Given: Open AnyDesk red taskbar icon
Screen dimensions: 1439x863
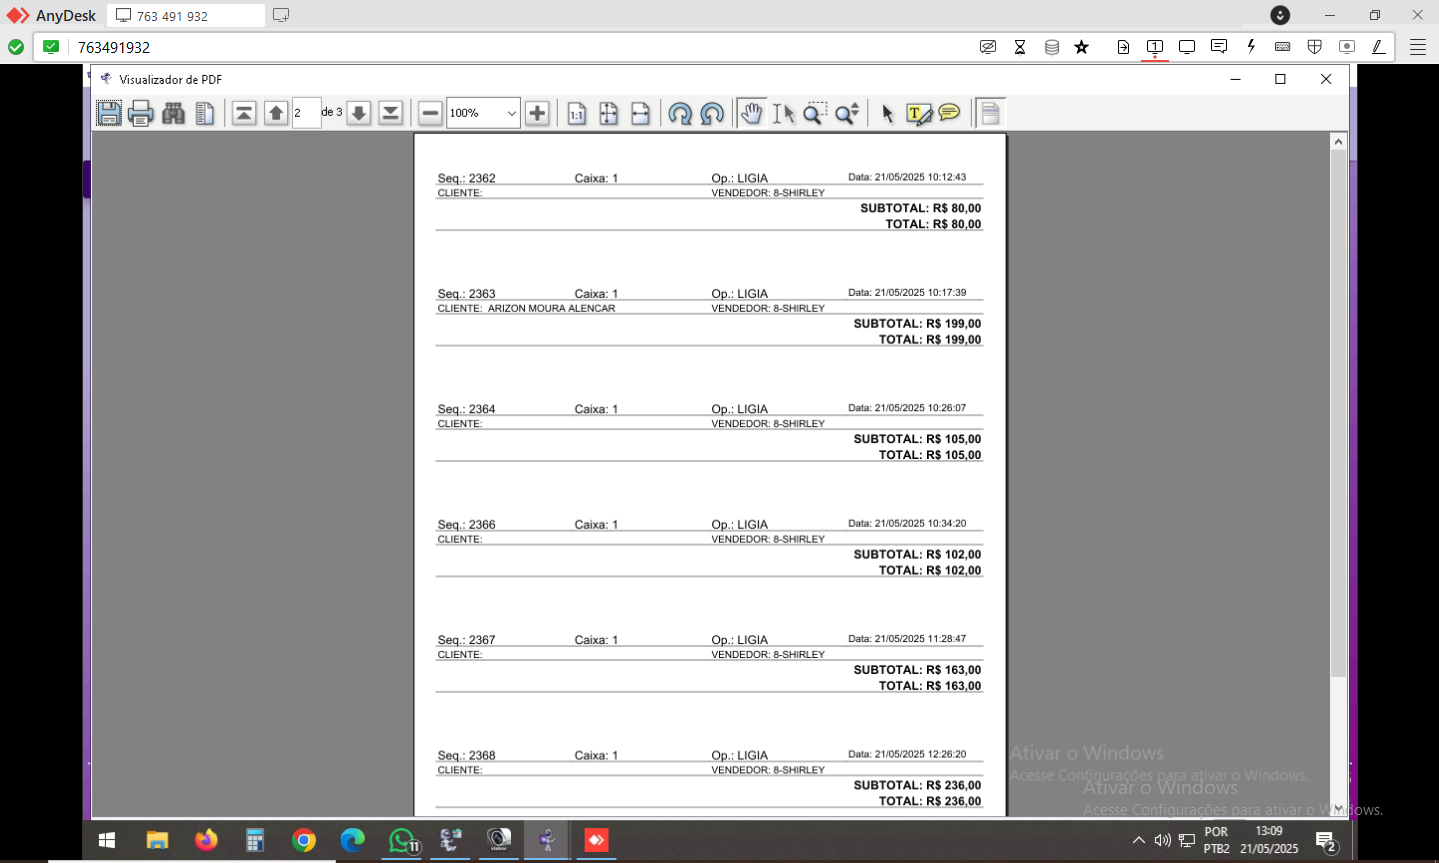Looking at the screenshot, I should [596, 840].
